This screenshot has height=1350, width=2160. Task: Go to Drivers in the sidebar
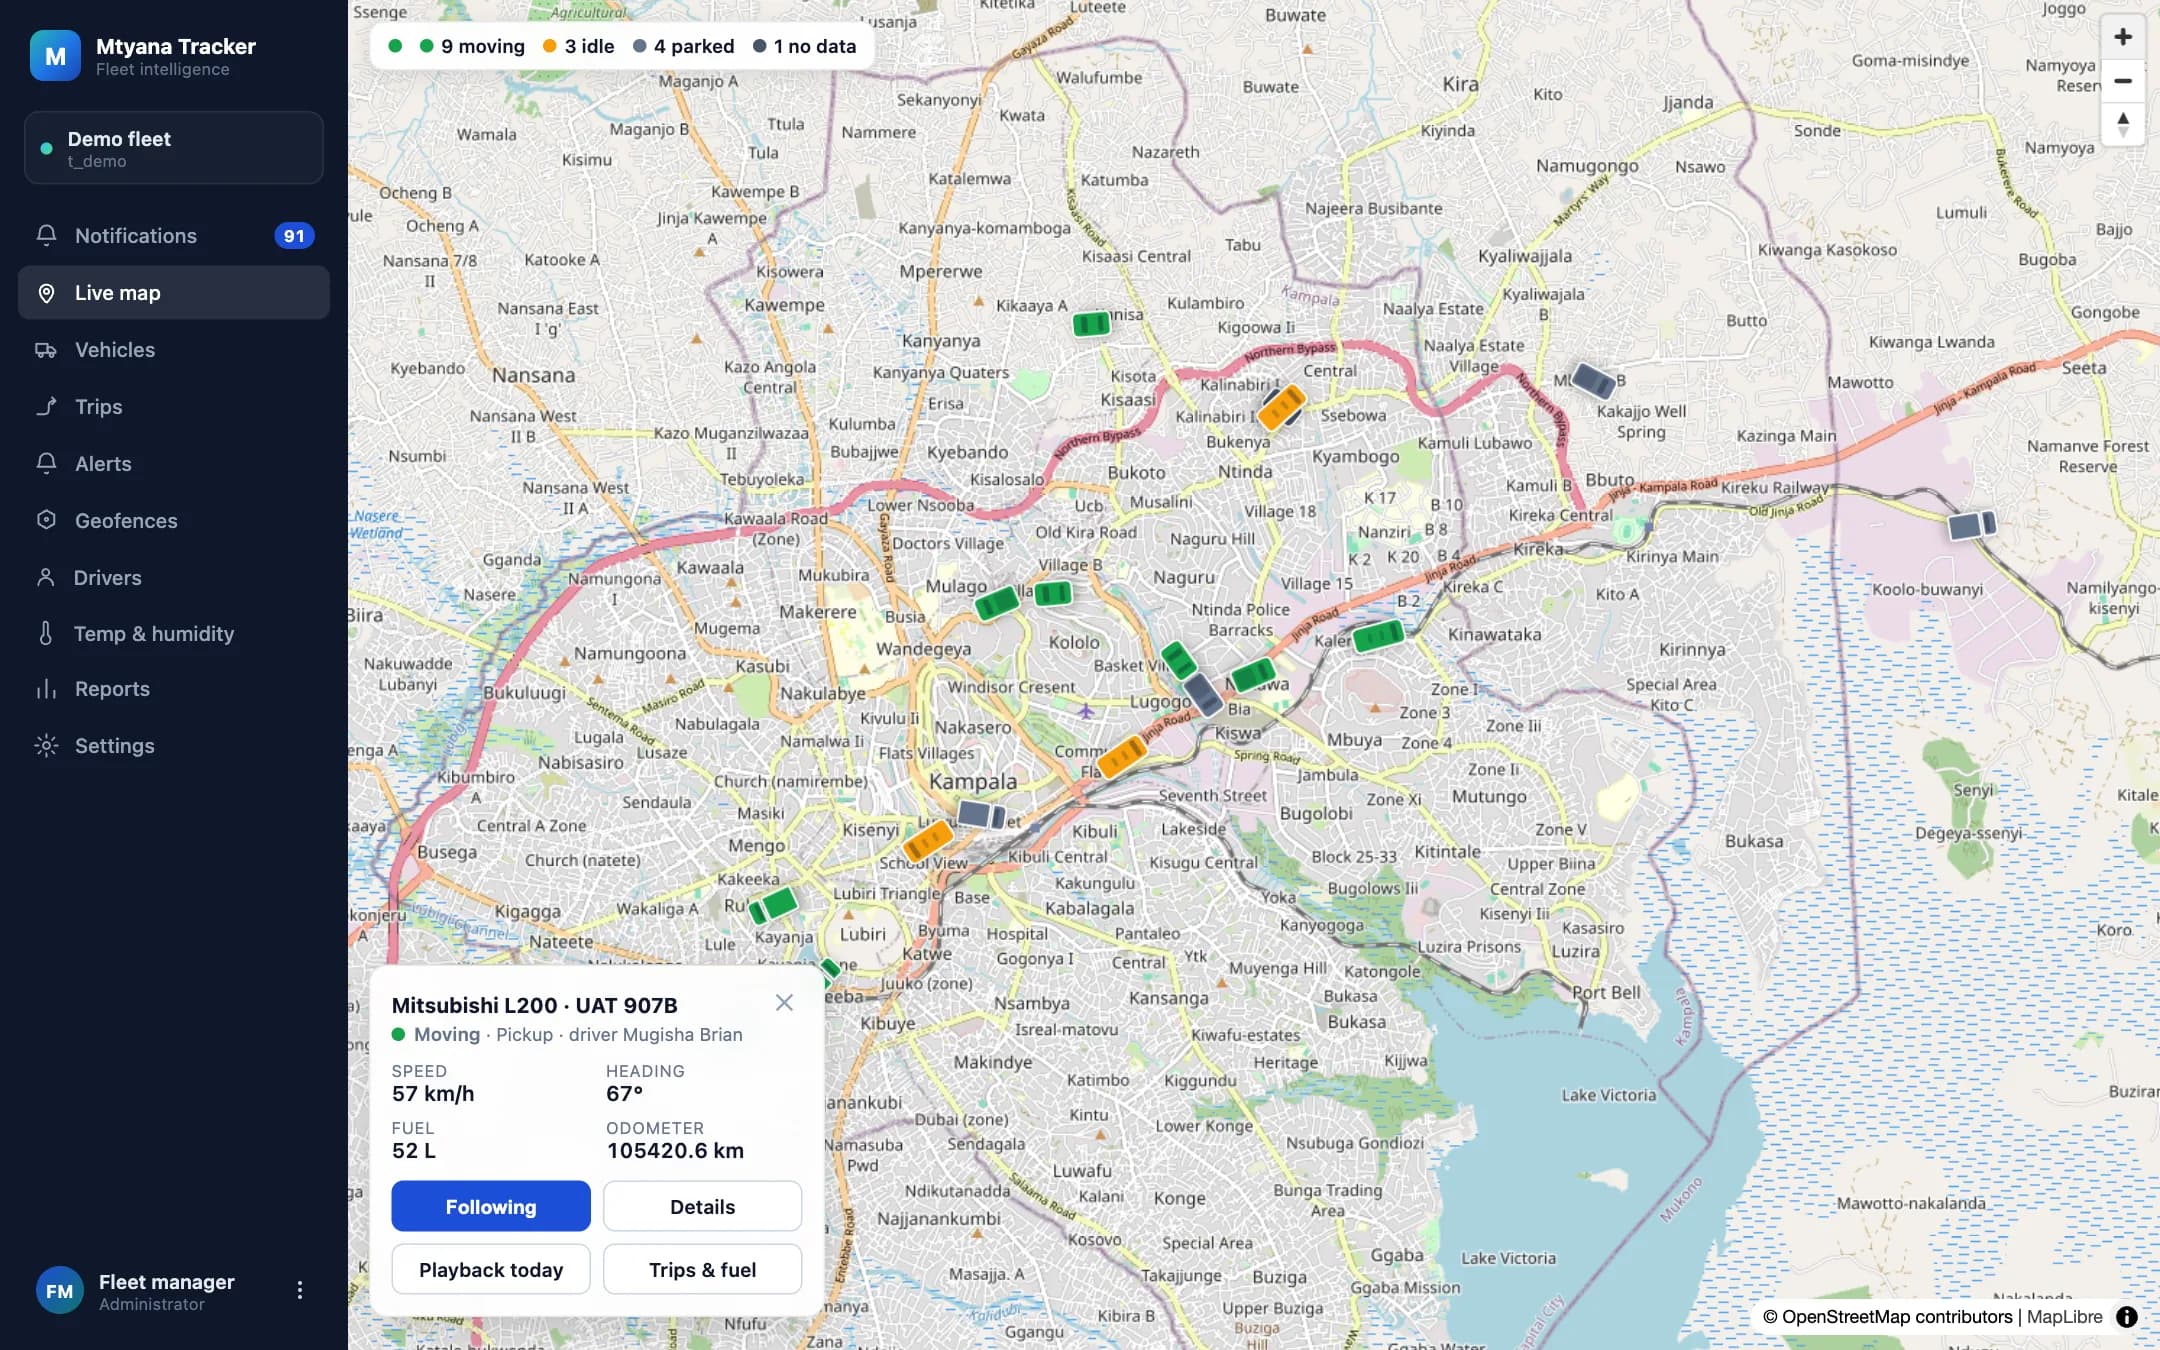[174, 577]
